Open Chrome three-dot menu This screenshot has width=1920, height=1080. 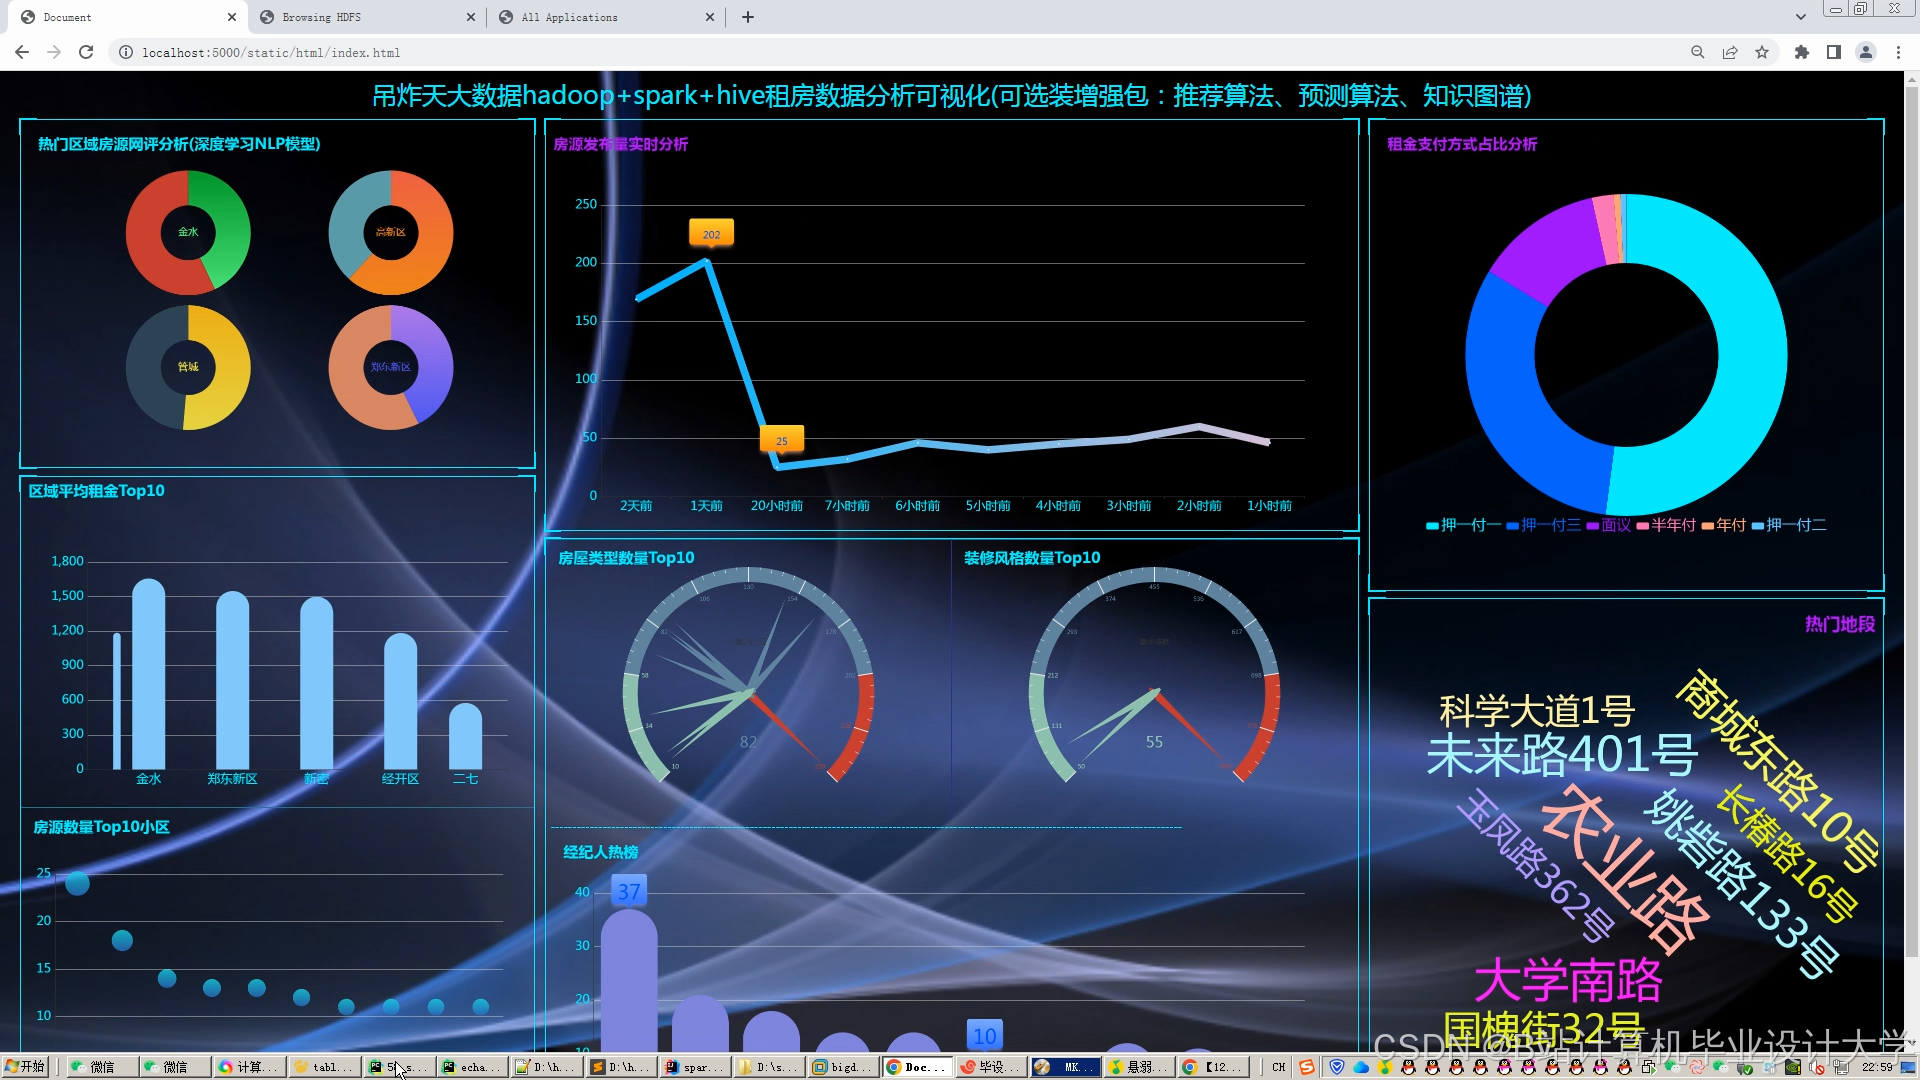tap(1898, 52)
